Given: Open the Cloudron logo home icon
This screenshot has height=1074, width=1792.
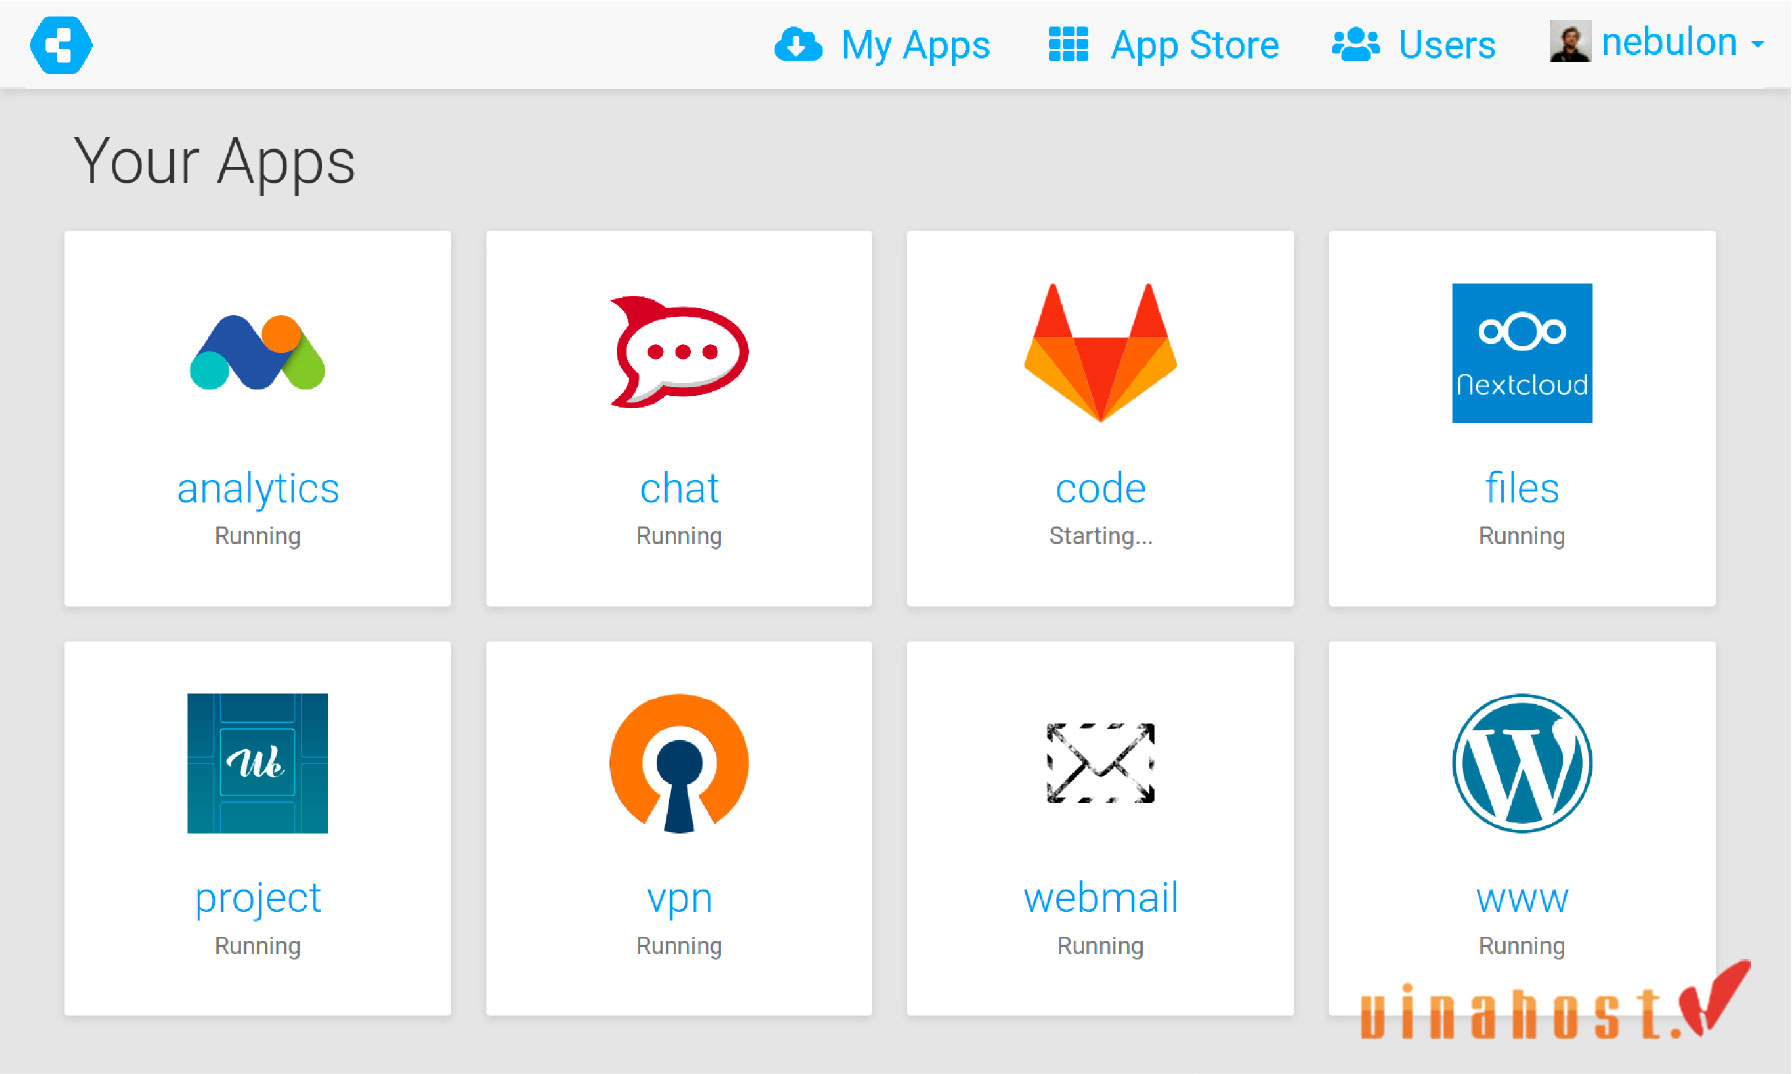Looking at the screenshot, I should point(60,44).
